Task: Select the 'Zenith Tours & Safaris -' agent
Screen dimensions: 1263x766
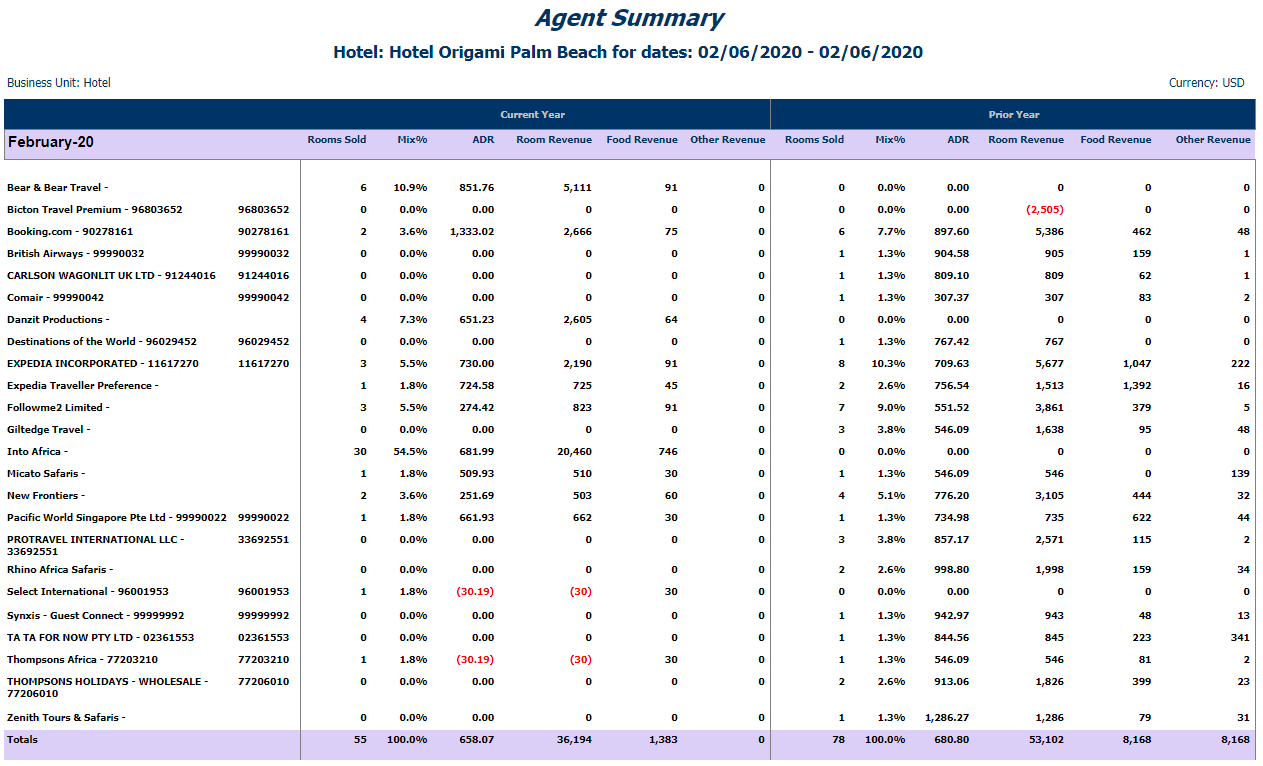Action: (66, 718)
